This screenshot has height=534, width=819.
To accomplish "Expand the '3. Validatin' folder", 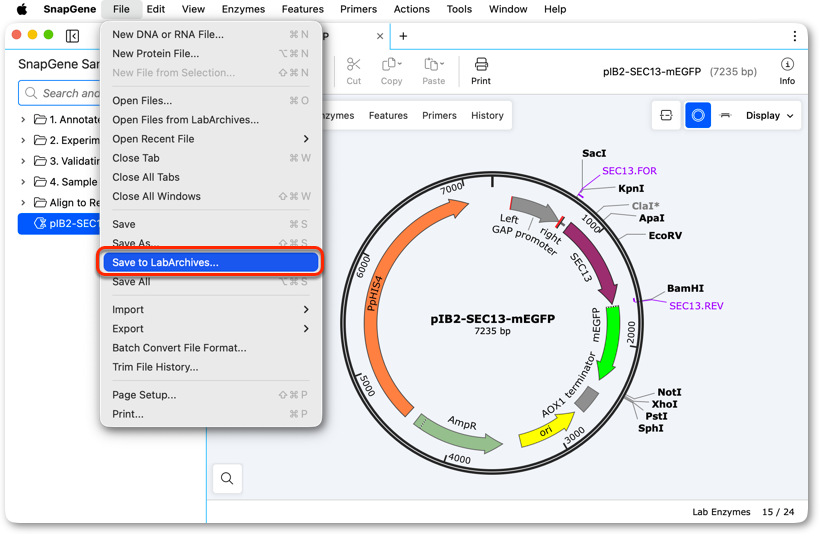I will [23, 161].
